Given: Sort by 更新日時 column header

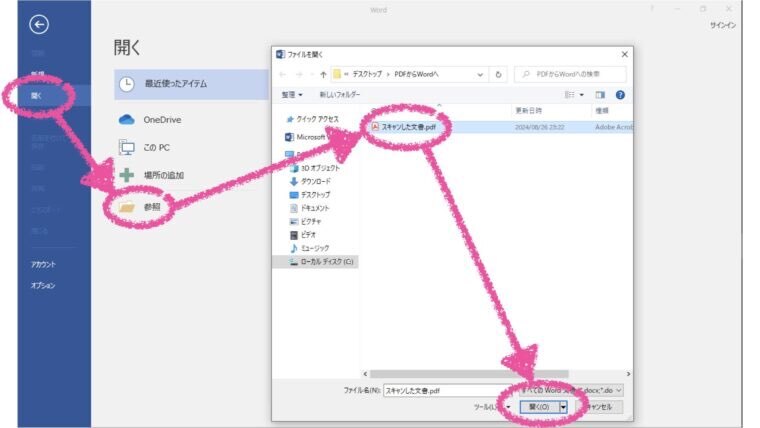Looking at the screenshot, I should [528, 111].
